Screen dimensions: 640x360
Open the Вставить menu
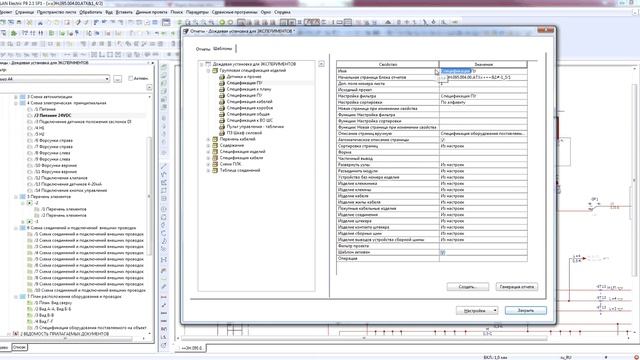[x=124, y=12]
